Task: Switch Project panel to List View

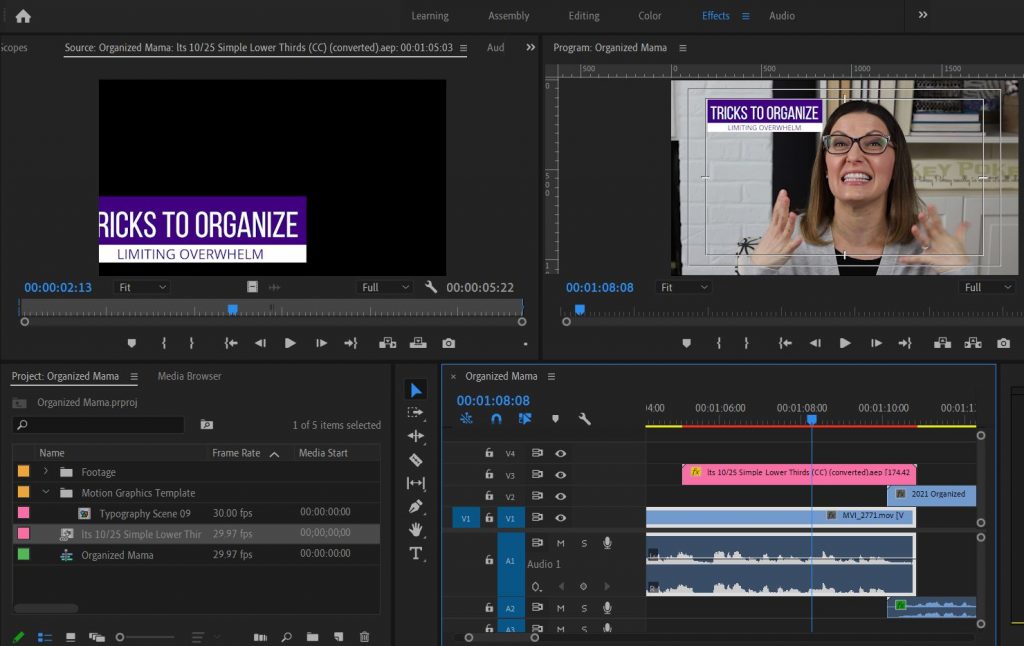Action: (x=44, y=637)
